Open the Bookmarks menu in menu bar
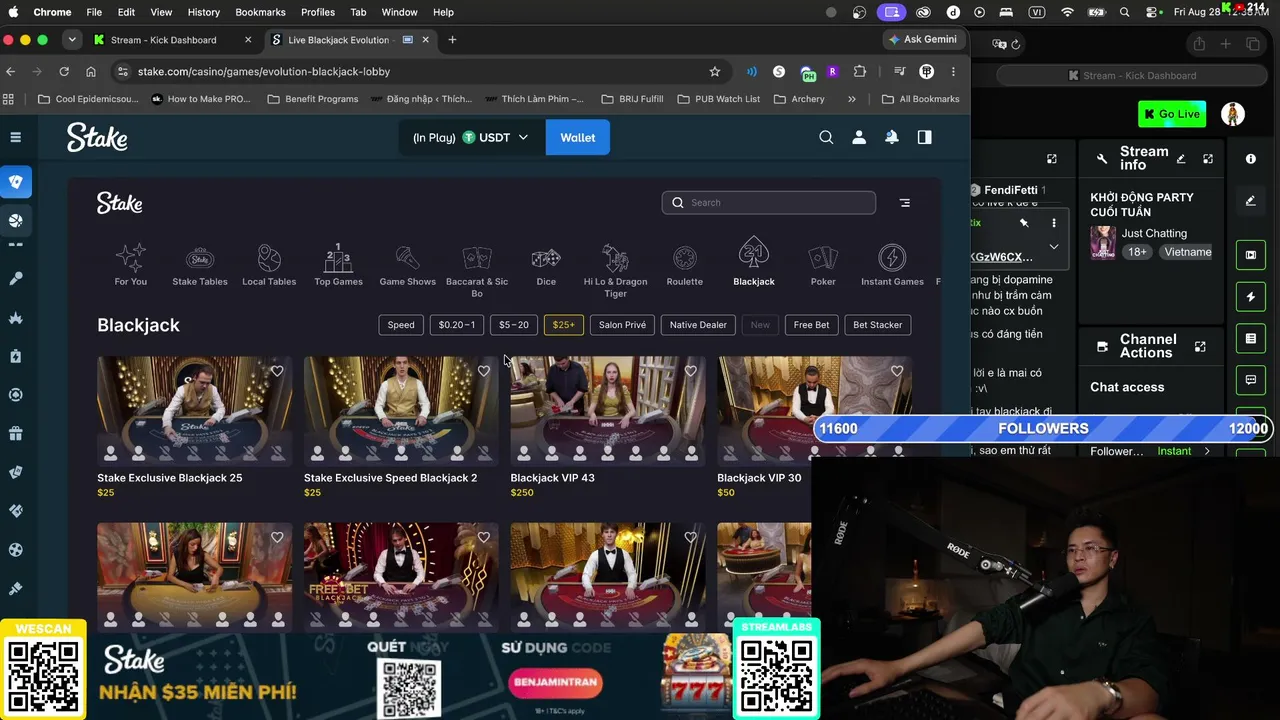This screenshot has height=720, width=1280. tap(260, 12)
